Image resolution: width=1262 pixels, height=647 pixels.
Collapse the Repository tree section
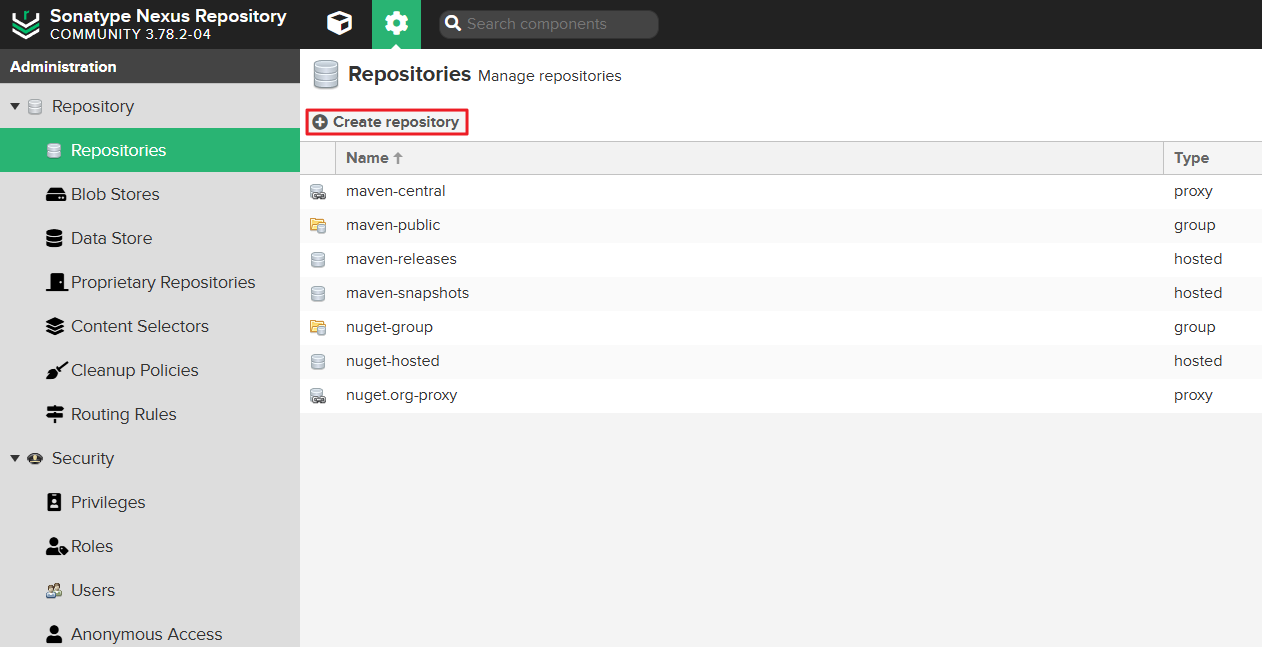coord(14,106)
